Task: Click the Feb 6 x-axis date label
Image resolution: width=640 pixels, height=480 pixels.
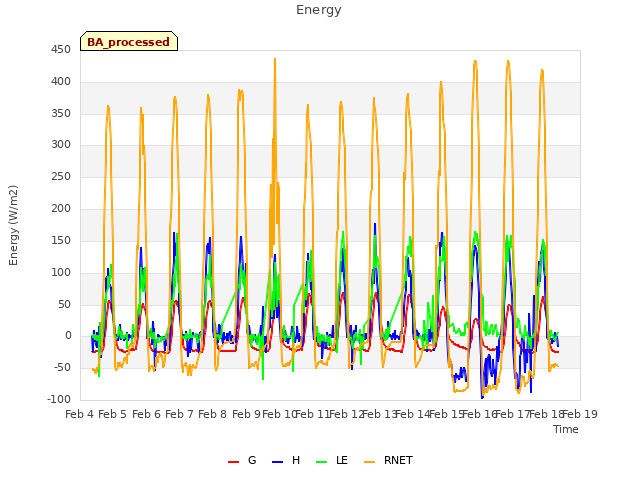Action: (147, 415)
